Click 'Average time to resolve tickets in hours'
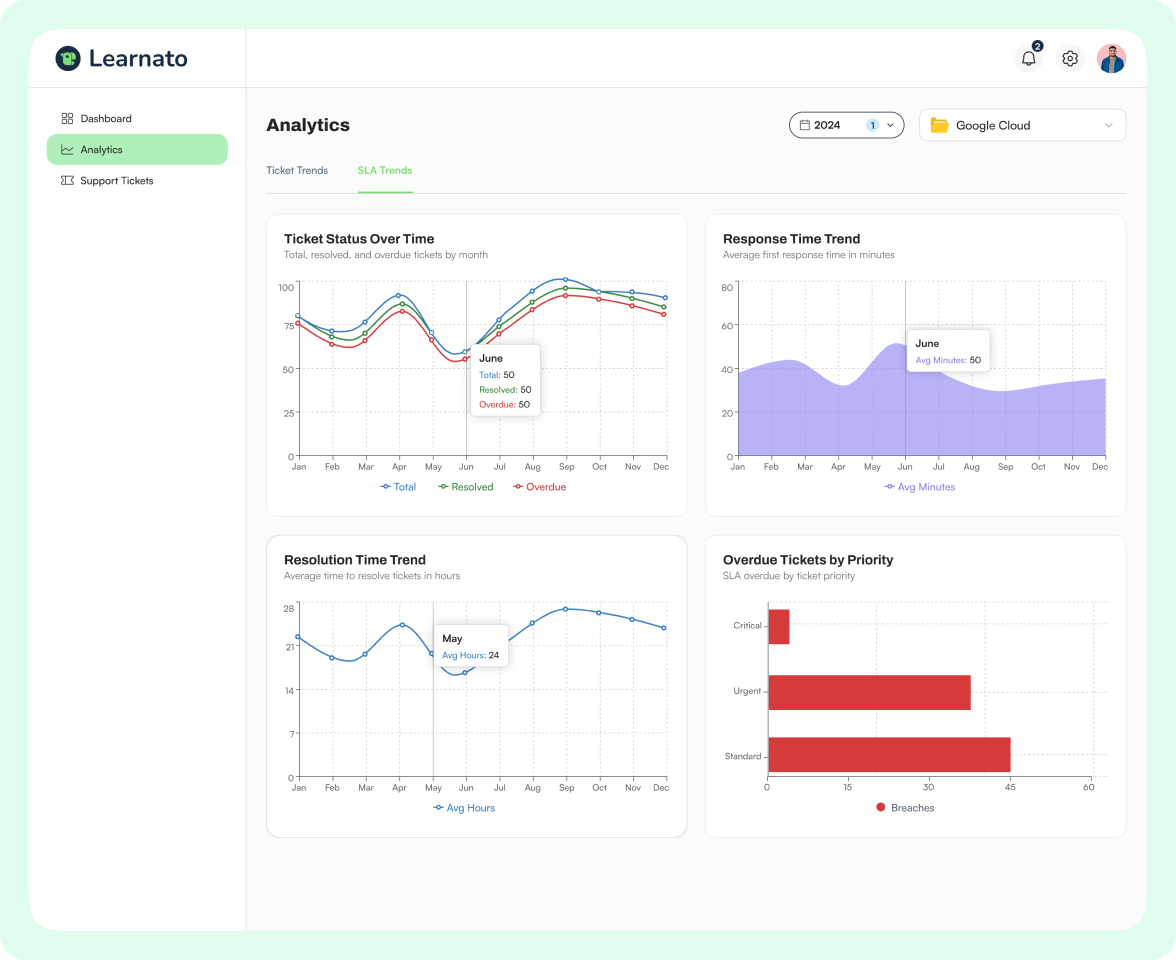 (x=372, y=576)
